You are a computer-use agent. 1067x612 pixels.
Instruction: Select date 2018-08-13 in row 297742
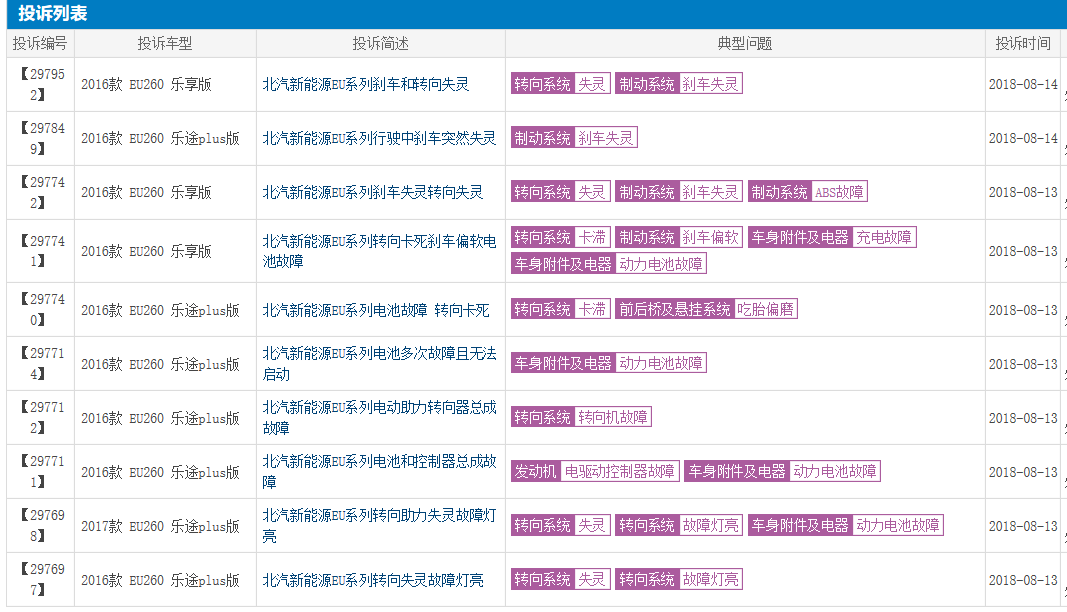[x=1023, y=193]
